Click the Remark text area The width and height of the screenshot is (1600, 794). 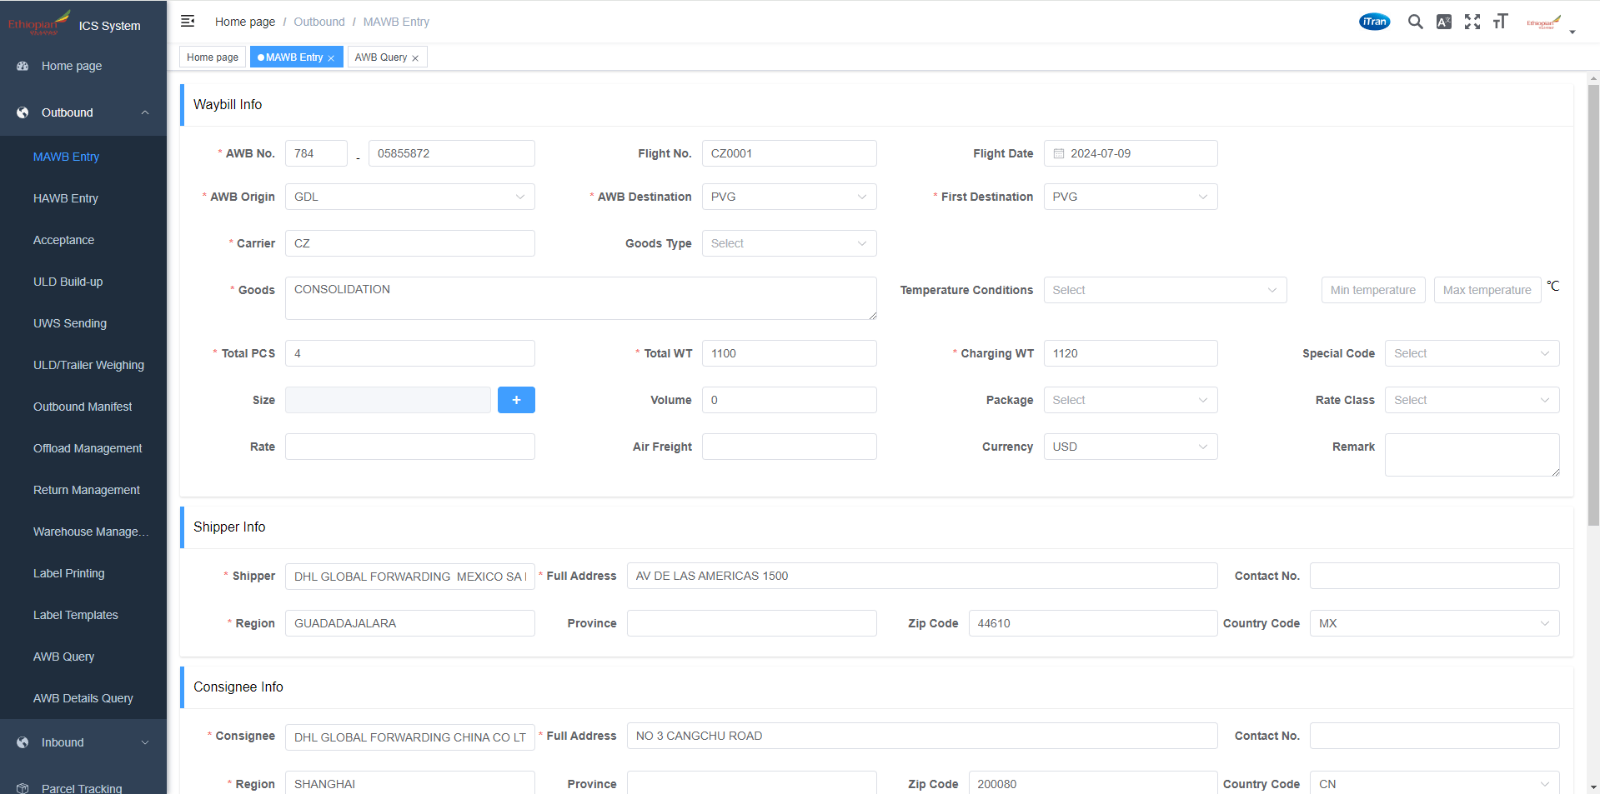[1472, 455]
